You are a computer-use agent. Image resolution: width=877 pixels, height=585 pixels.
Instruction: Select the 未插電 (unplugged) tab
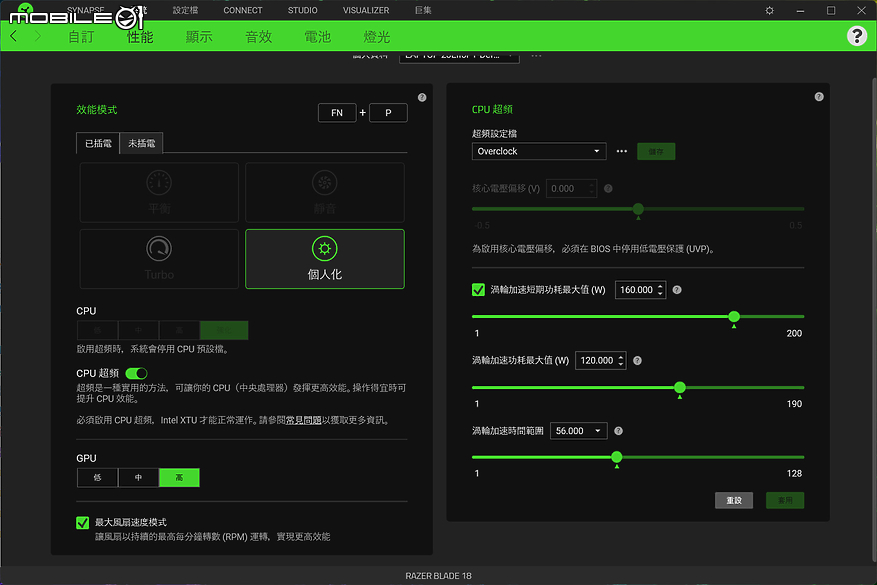coord(142,144)
